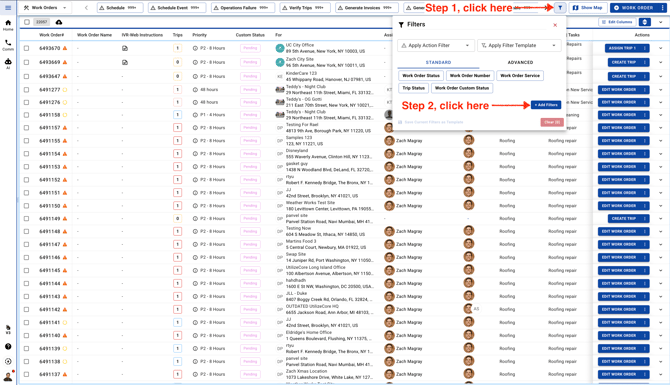Click the Add Filters button
This screenshot has height=385, width=670.
click(546, 105)
